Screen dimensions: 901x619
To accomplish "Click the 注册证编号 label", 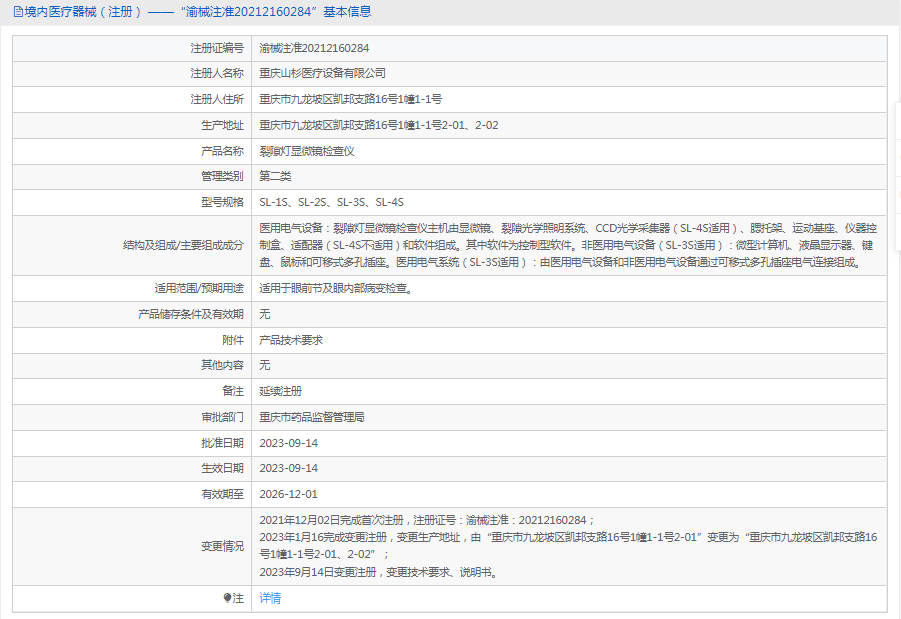I will tap(217, 48).
